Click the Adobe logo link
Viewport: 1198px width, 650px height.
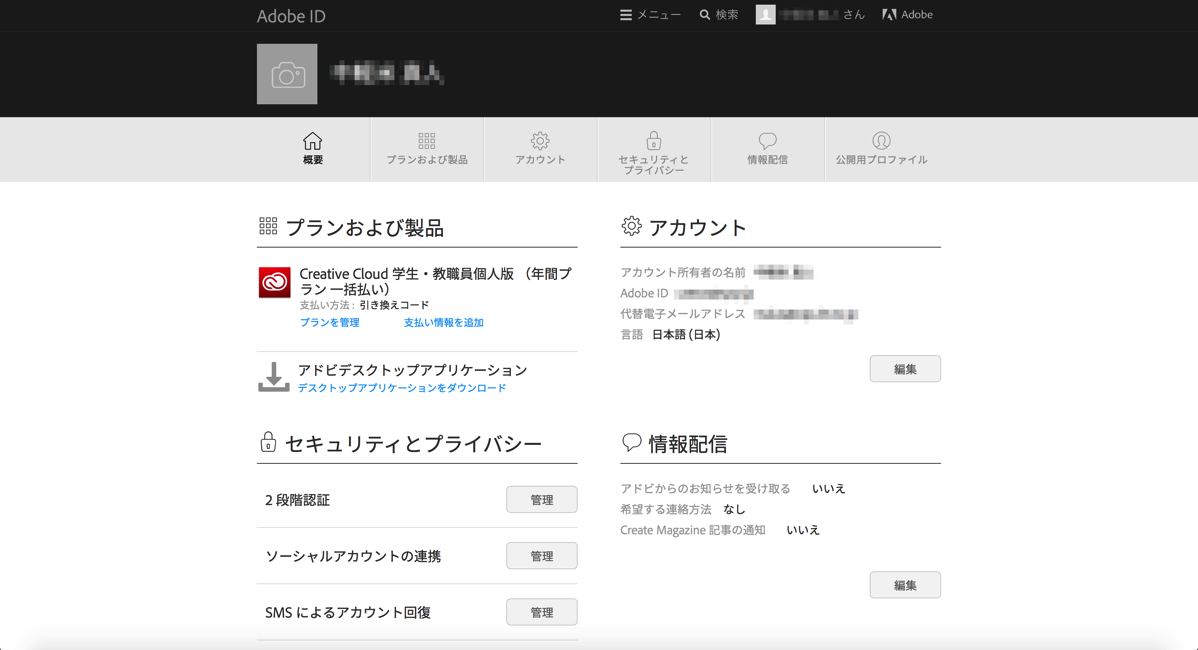point(907,15)
